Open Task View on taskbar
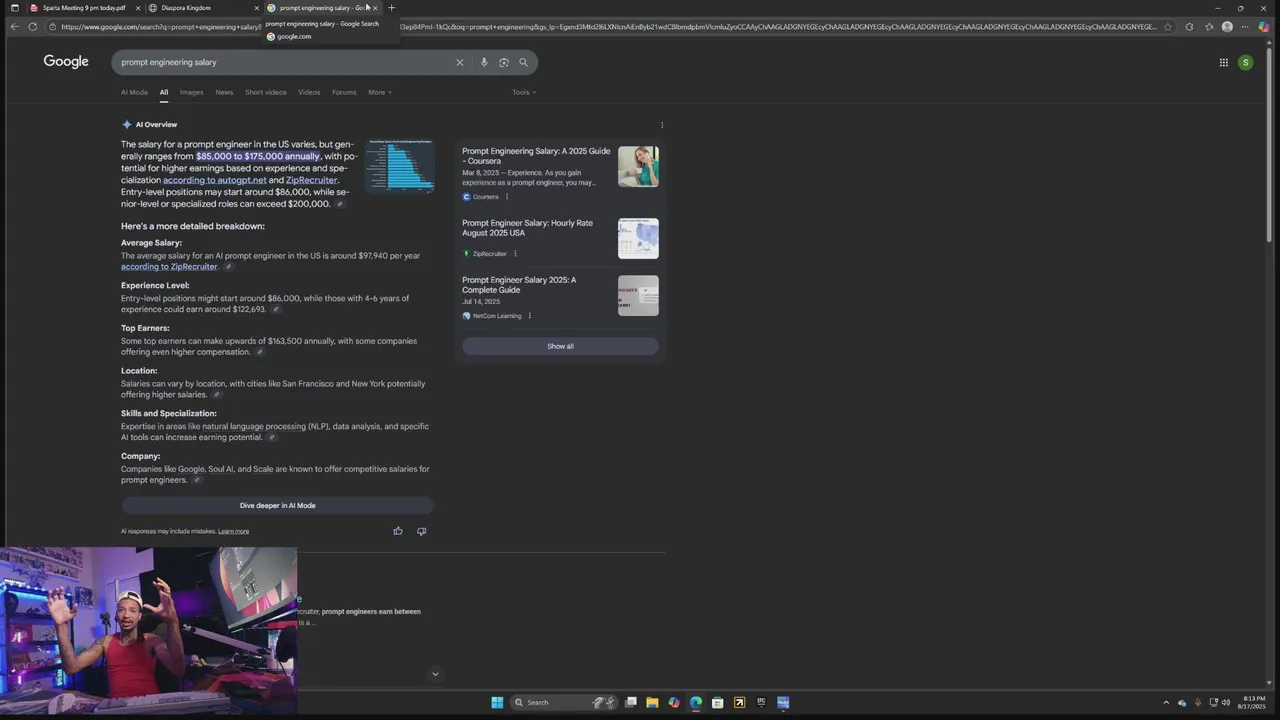 click(630, 702)
